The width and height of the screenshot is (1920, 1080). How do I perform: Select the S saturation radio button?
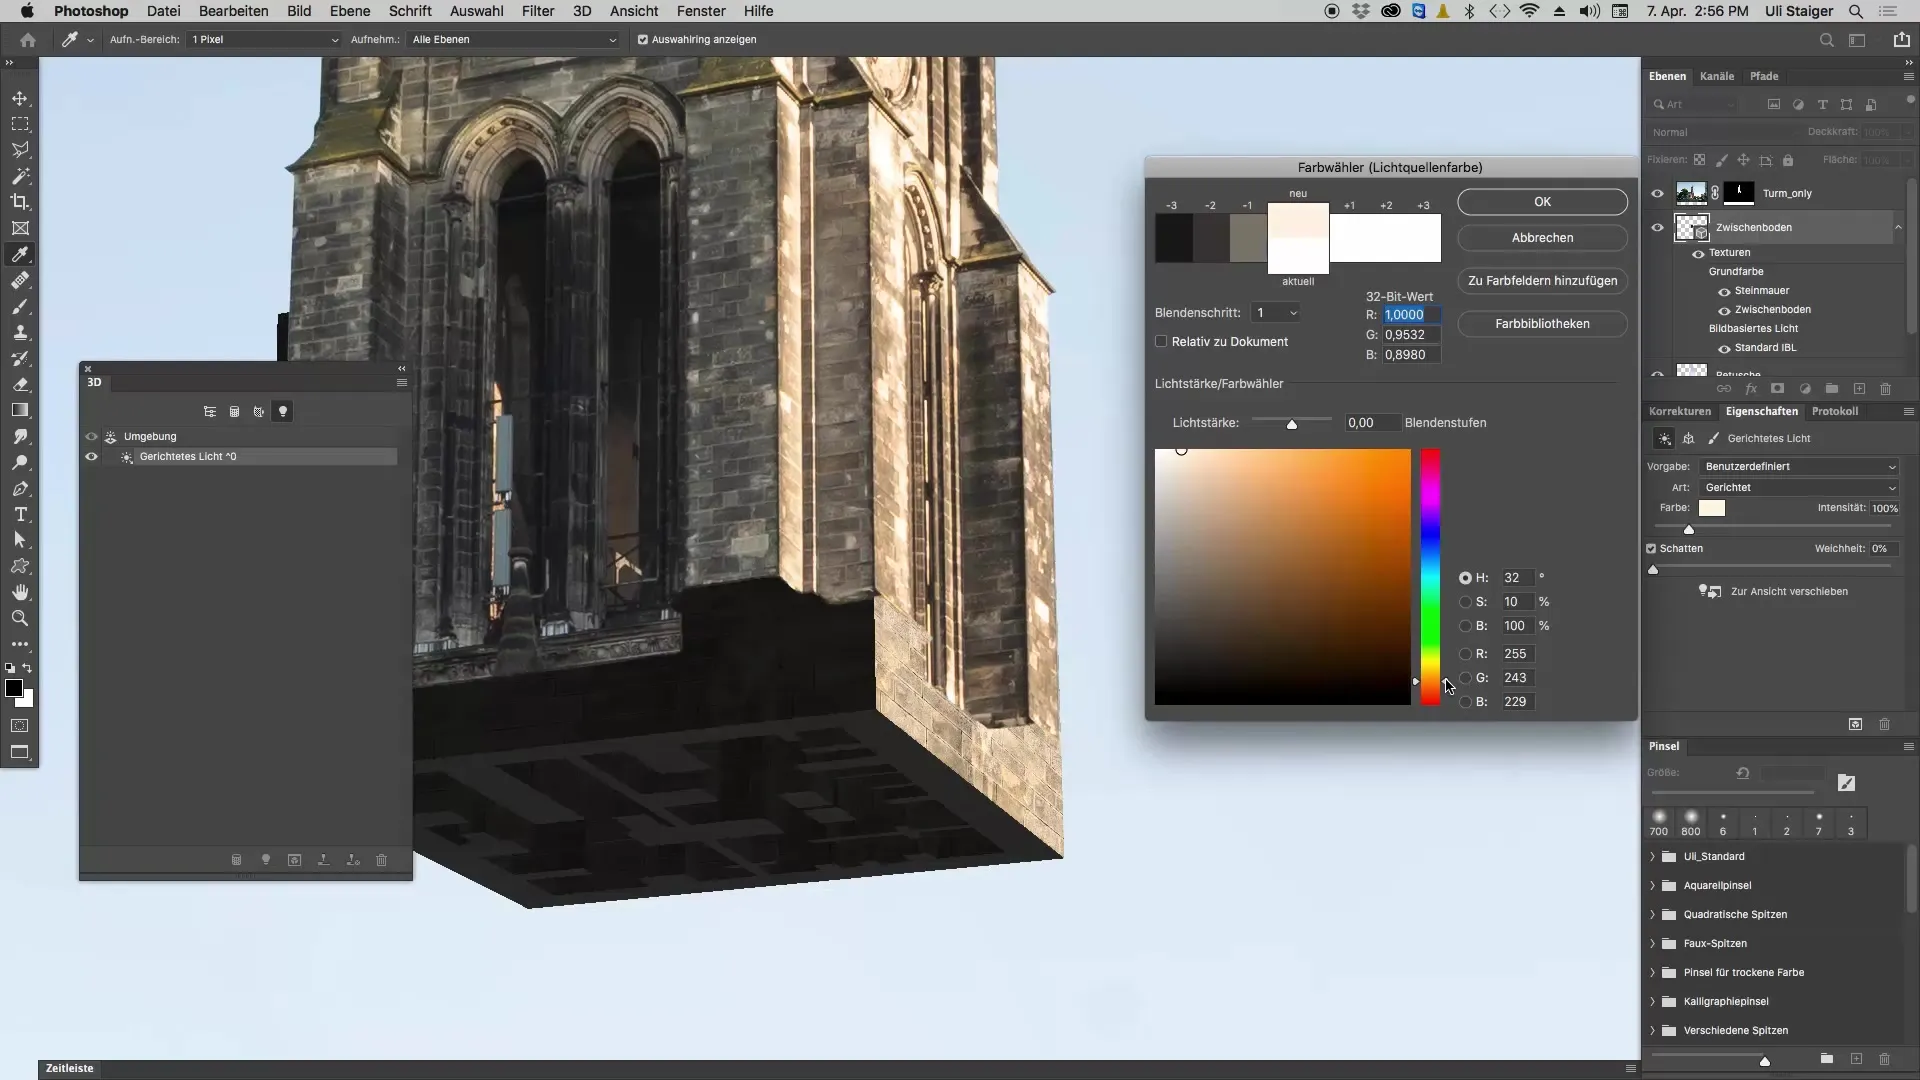click(1465, 602)
